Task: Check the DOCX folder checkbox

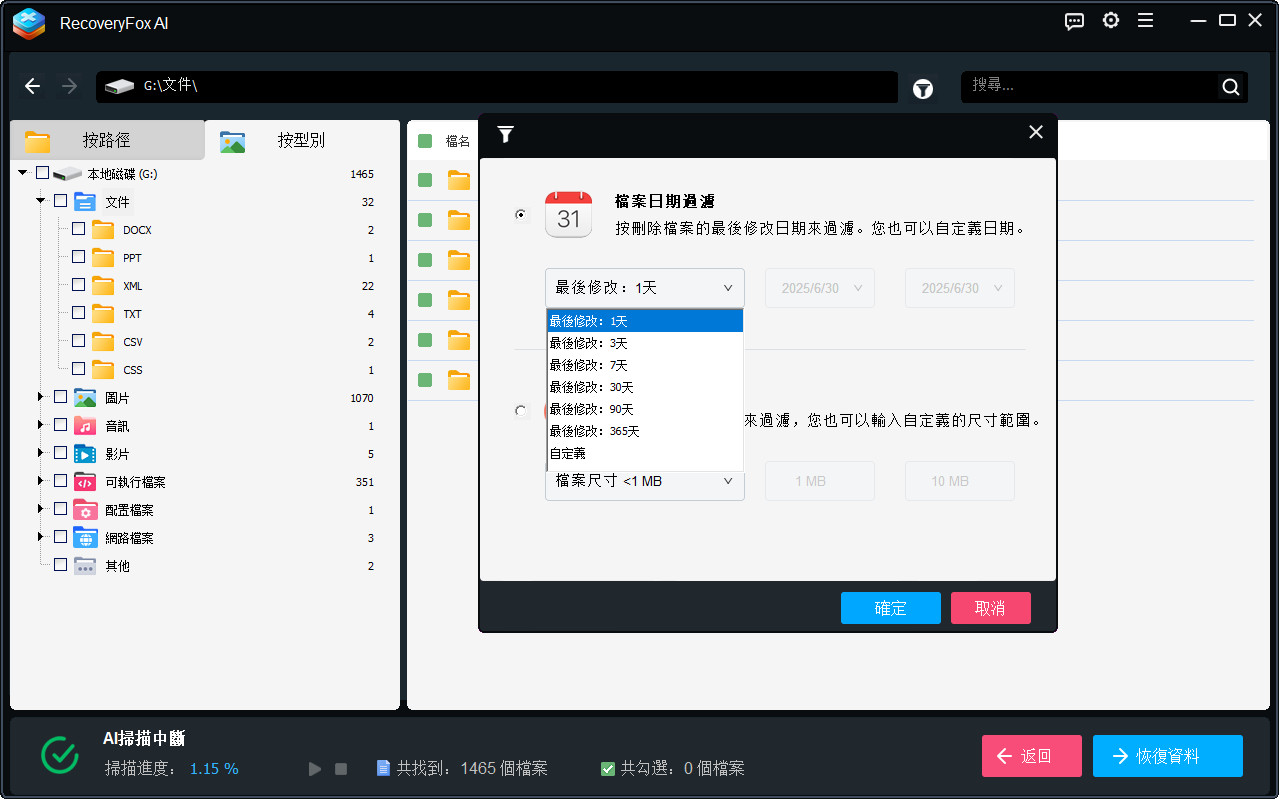Action: pyautogui.click(x=78, y=229)
